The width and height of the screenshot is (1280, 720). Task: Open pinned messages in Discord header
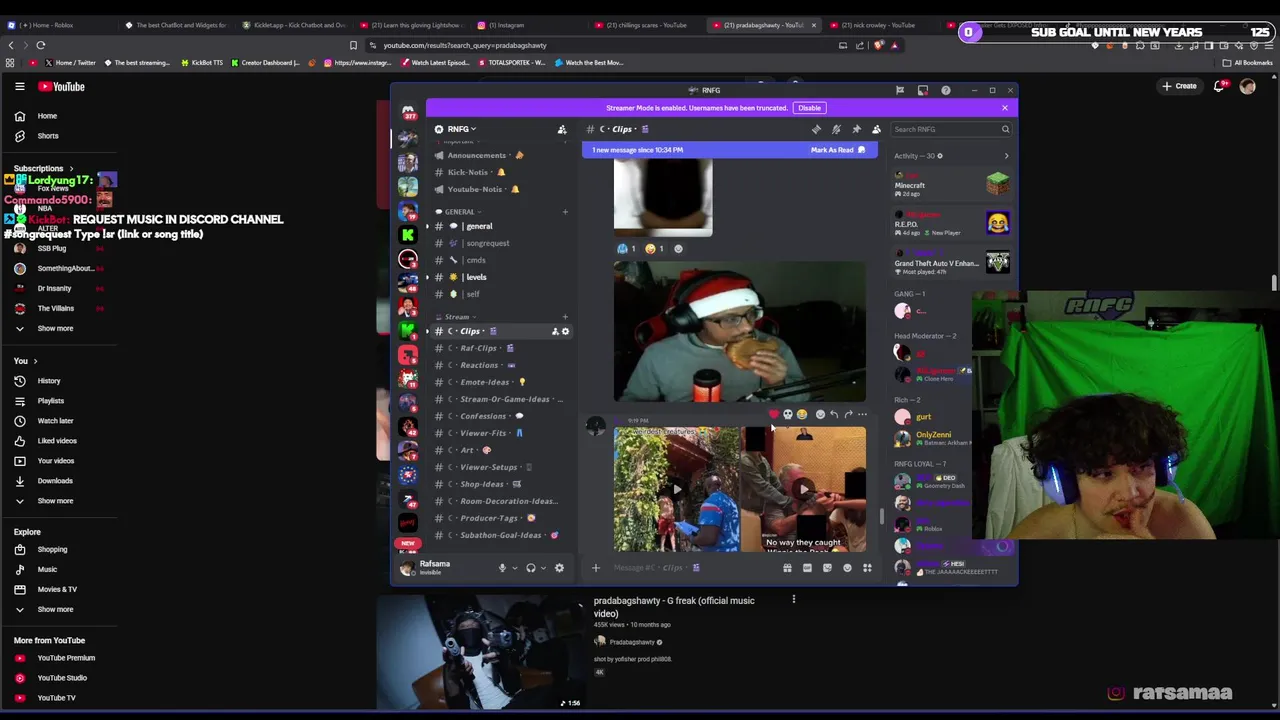click(x=856, y=129)
